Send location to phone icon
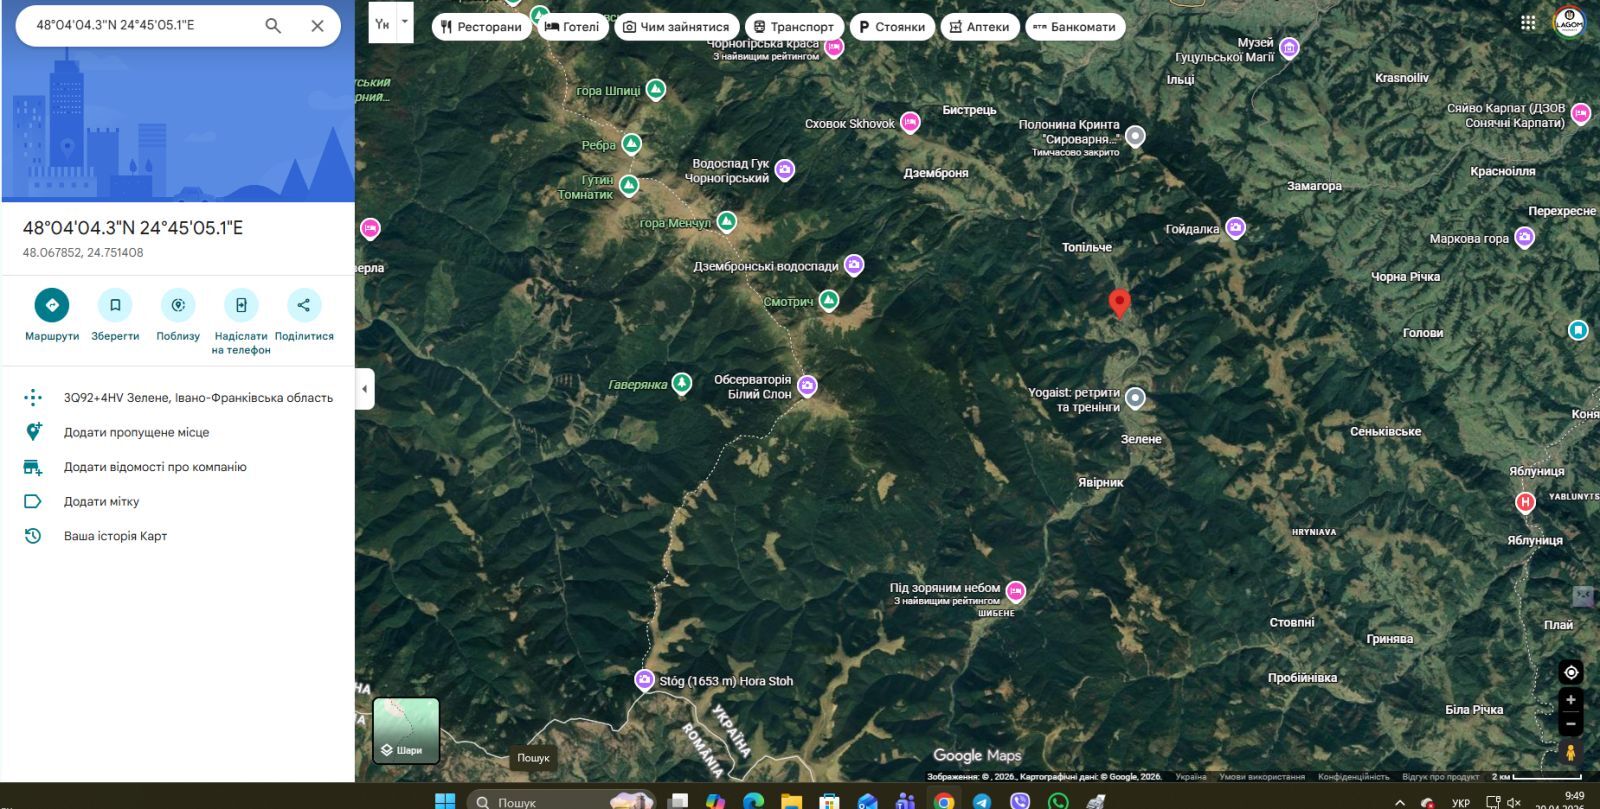Screen dimensions: 1600x809 [241, 305]
